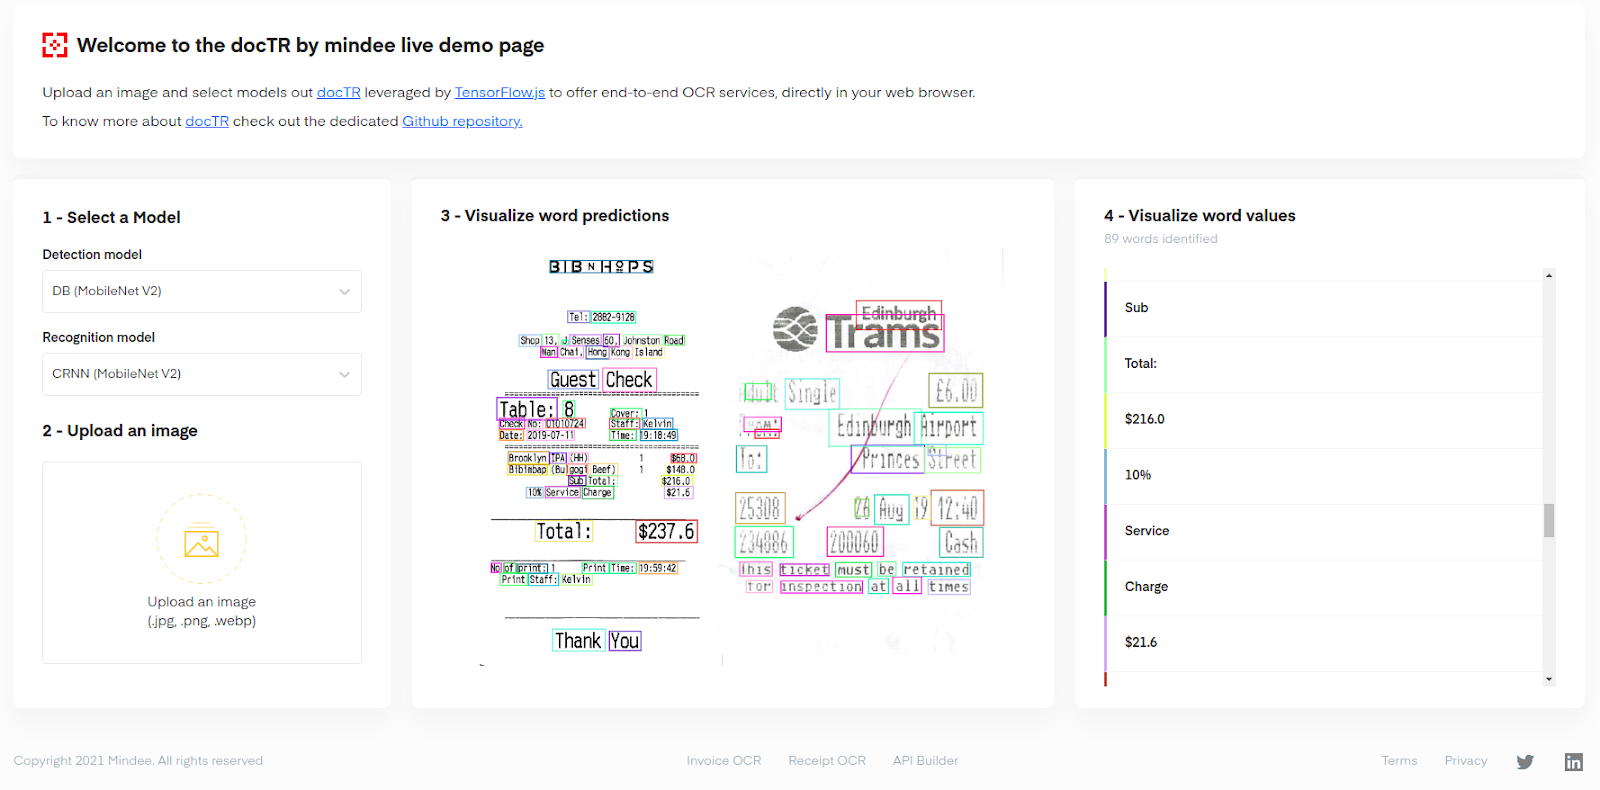Click the mindee docTR logo icon

coord(55,45)
